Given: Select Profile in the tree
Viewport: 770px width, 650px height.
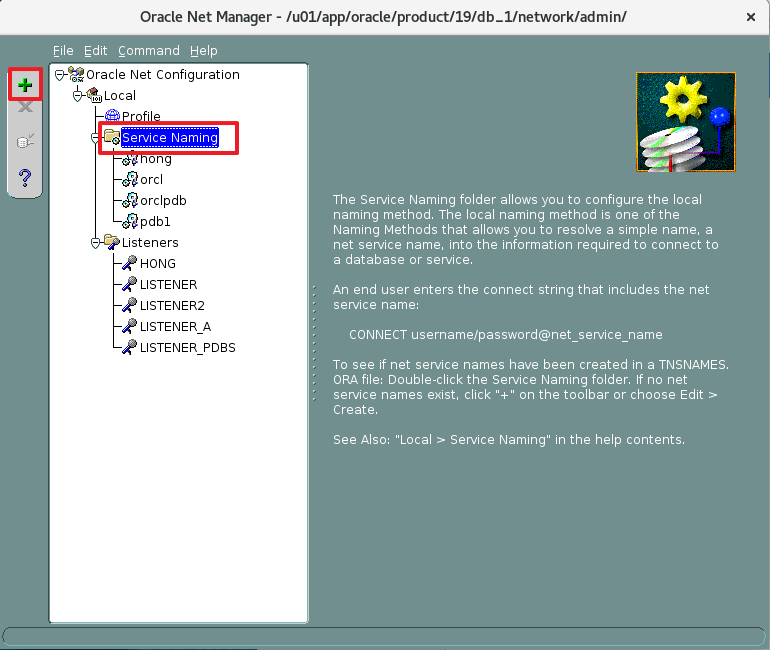Looking at the screenshot, I should pyautogui.click(x=141, y=116).
